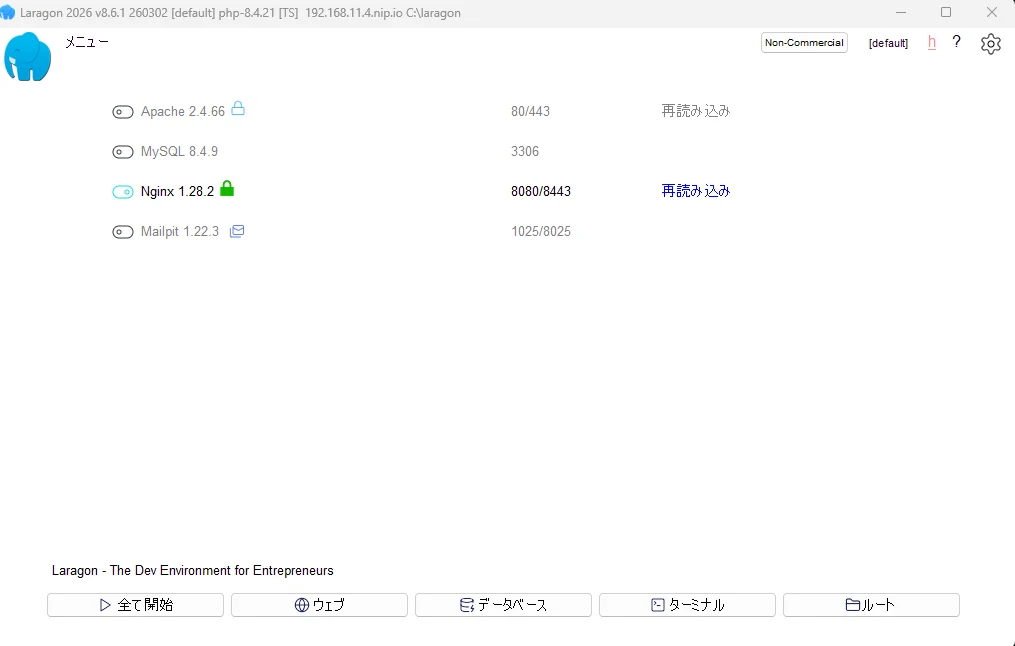
Task: Toggle the MySQL 8.4.9 service switch
Action: [x=122, y=152]
